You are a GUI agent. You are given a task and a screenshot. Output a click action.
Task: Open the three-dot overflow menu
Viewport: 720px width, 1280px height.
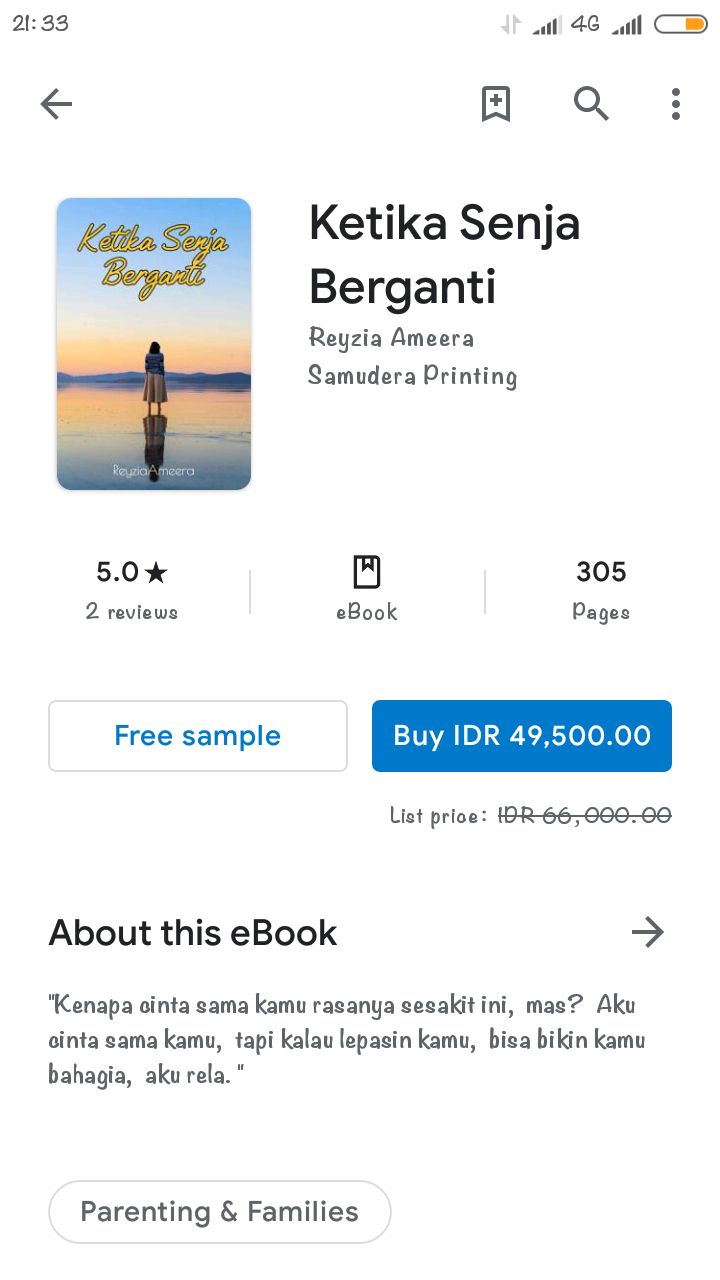676,104
